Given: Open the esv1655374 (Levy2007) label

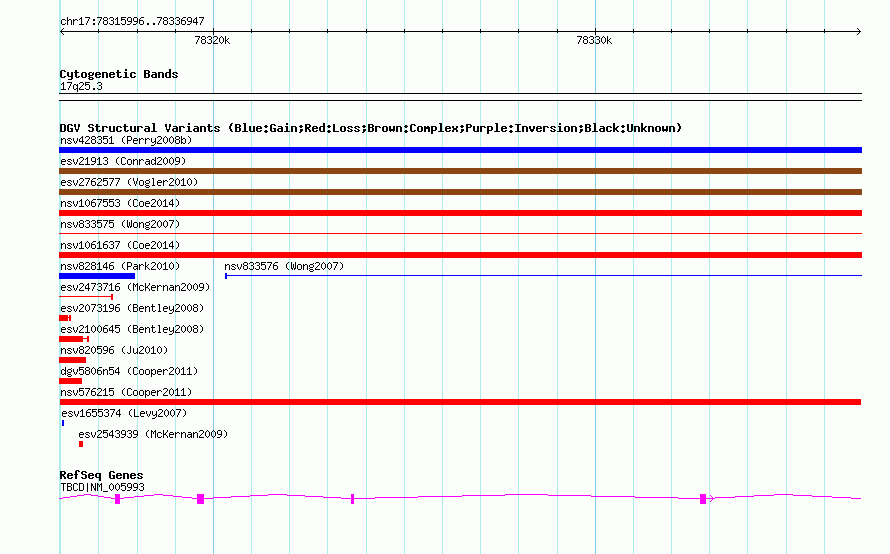Looking at the screenshot, I should click(x=124, y=413).
